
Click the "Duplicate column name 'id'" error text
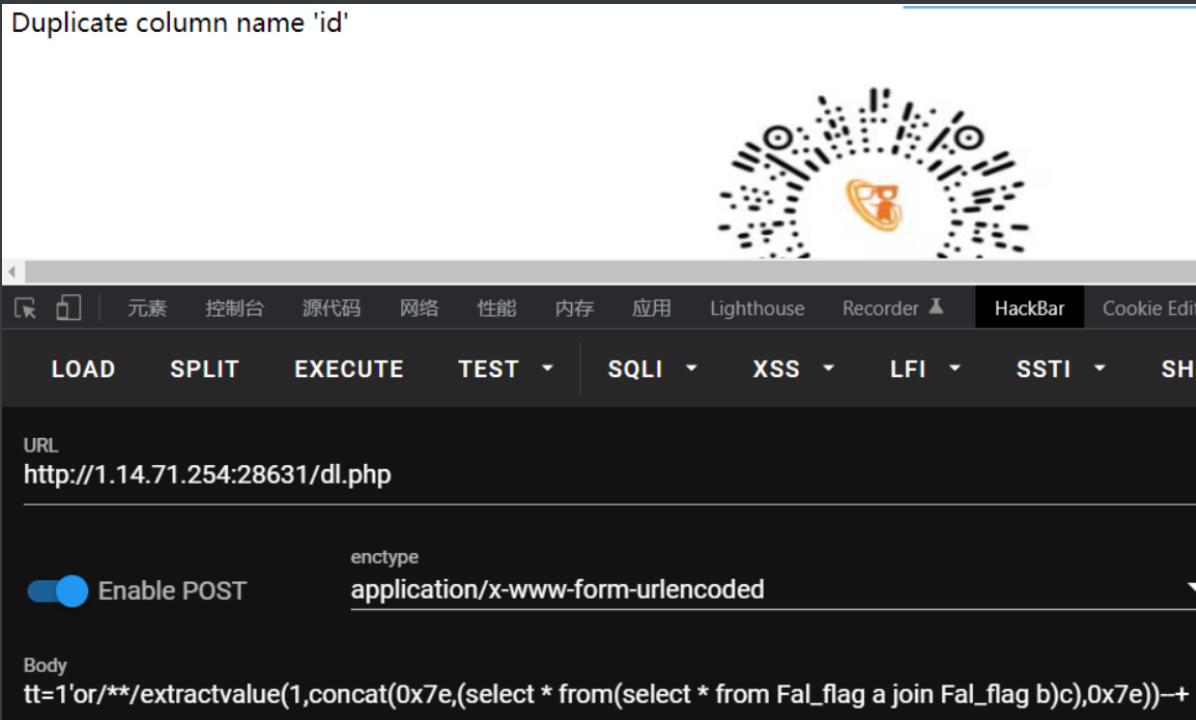click(180, 23)
